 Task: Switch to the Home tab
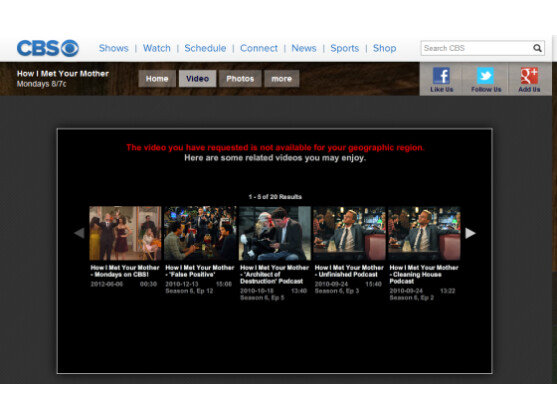pos(157,78)
